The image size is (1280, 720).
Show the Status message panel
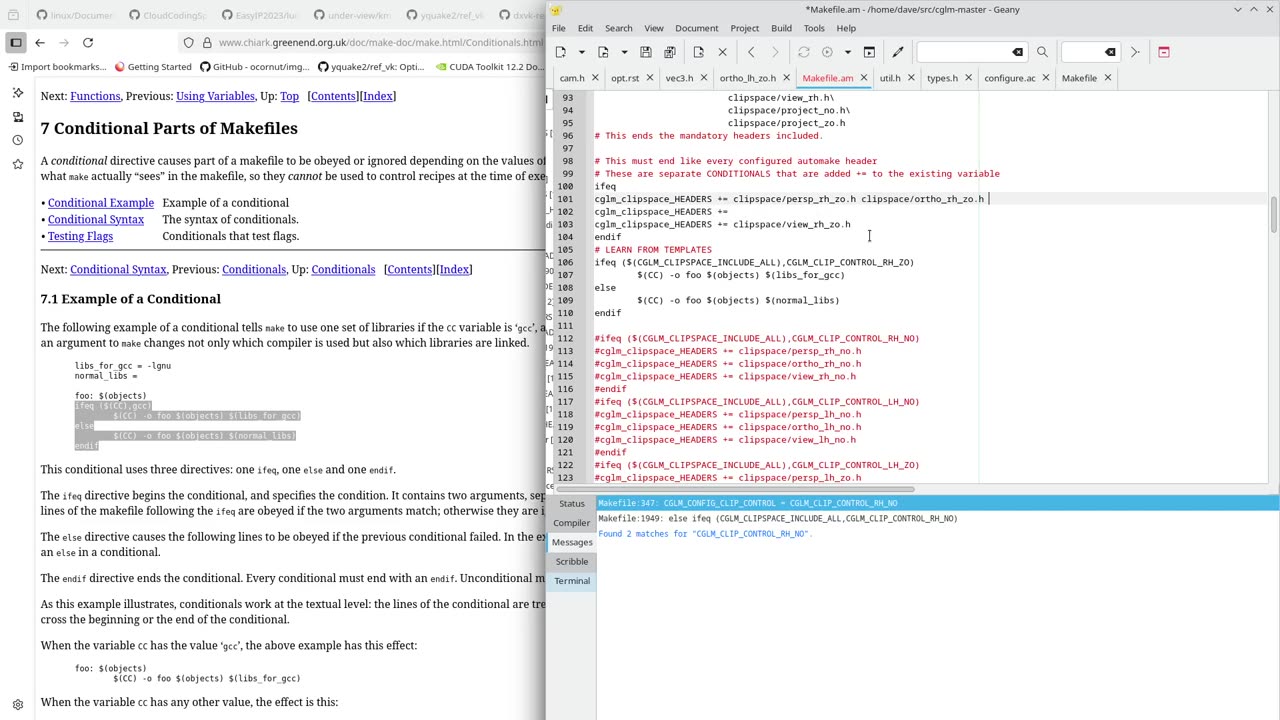[572, 504]
